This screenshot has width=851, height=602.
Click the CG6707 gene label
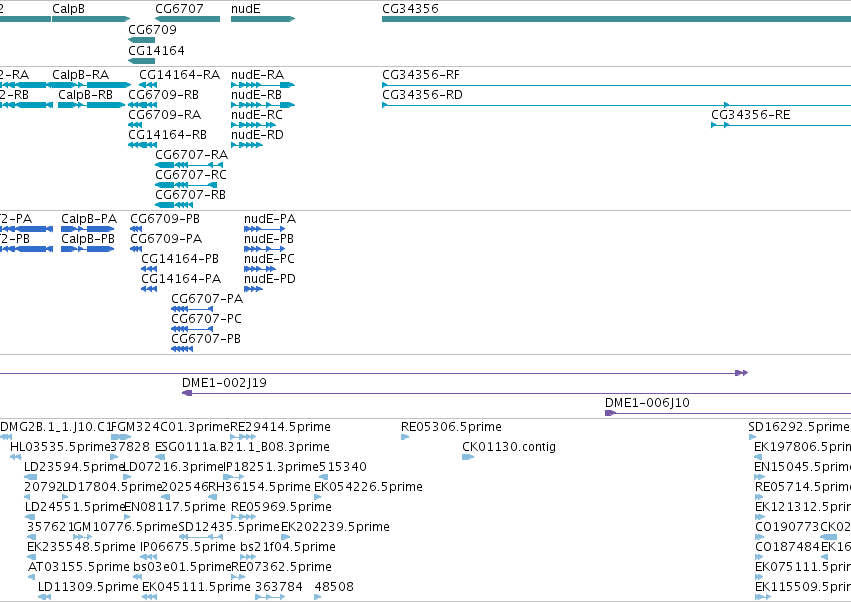(x=179, y=9)
